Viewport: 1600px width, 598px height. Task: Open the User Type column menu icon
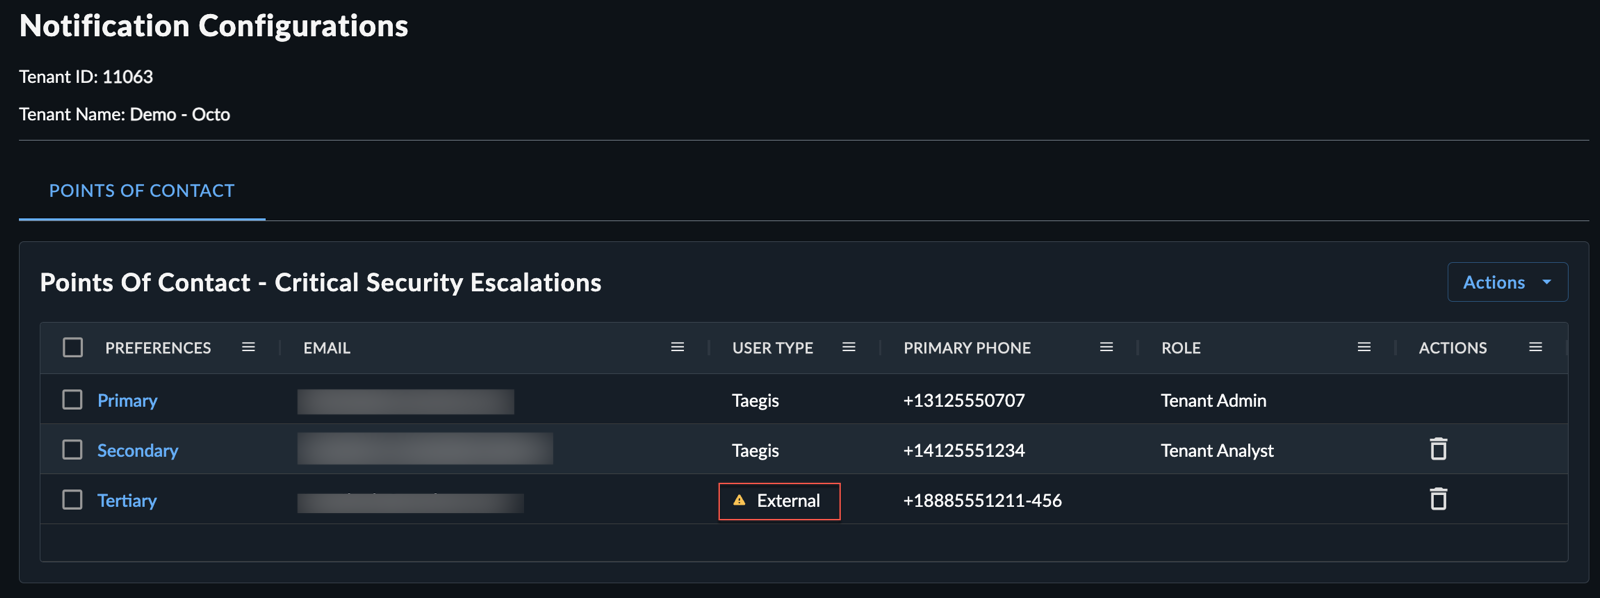pos(849,348)
